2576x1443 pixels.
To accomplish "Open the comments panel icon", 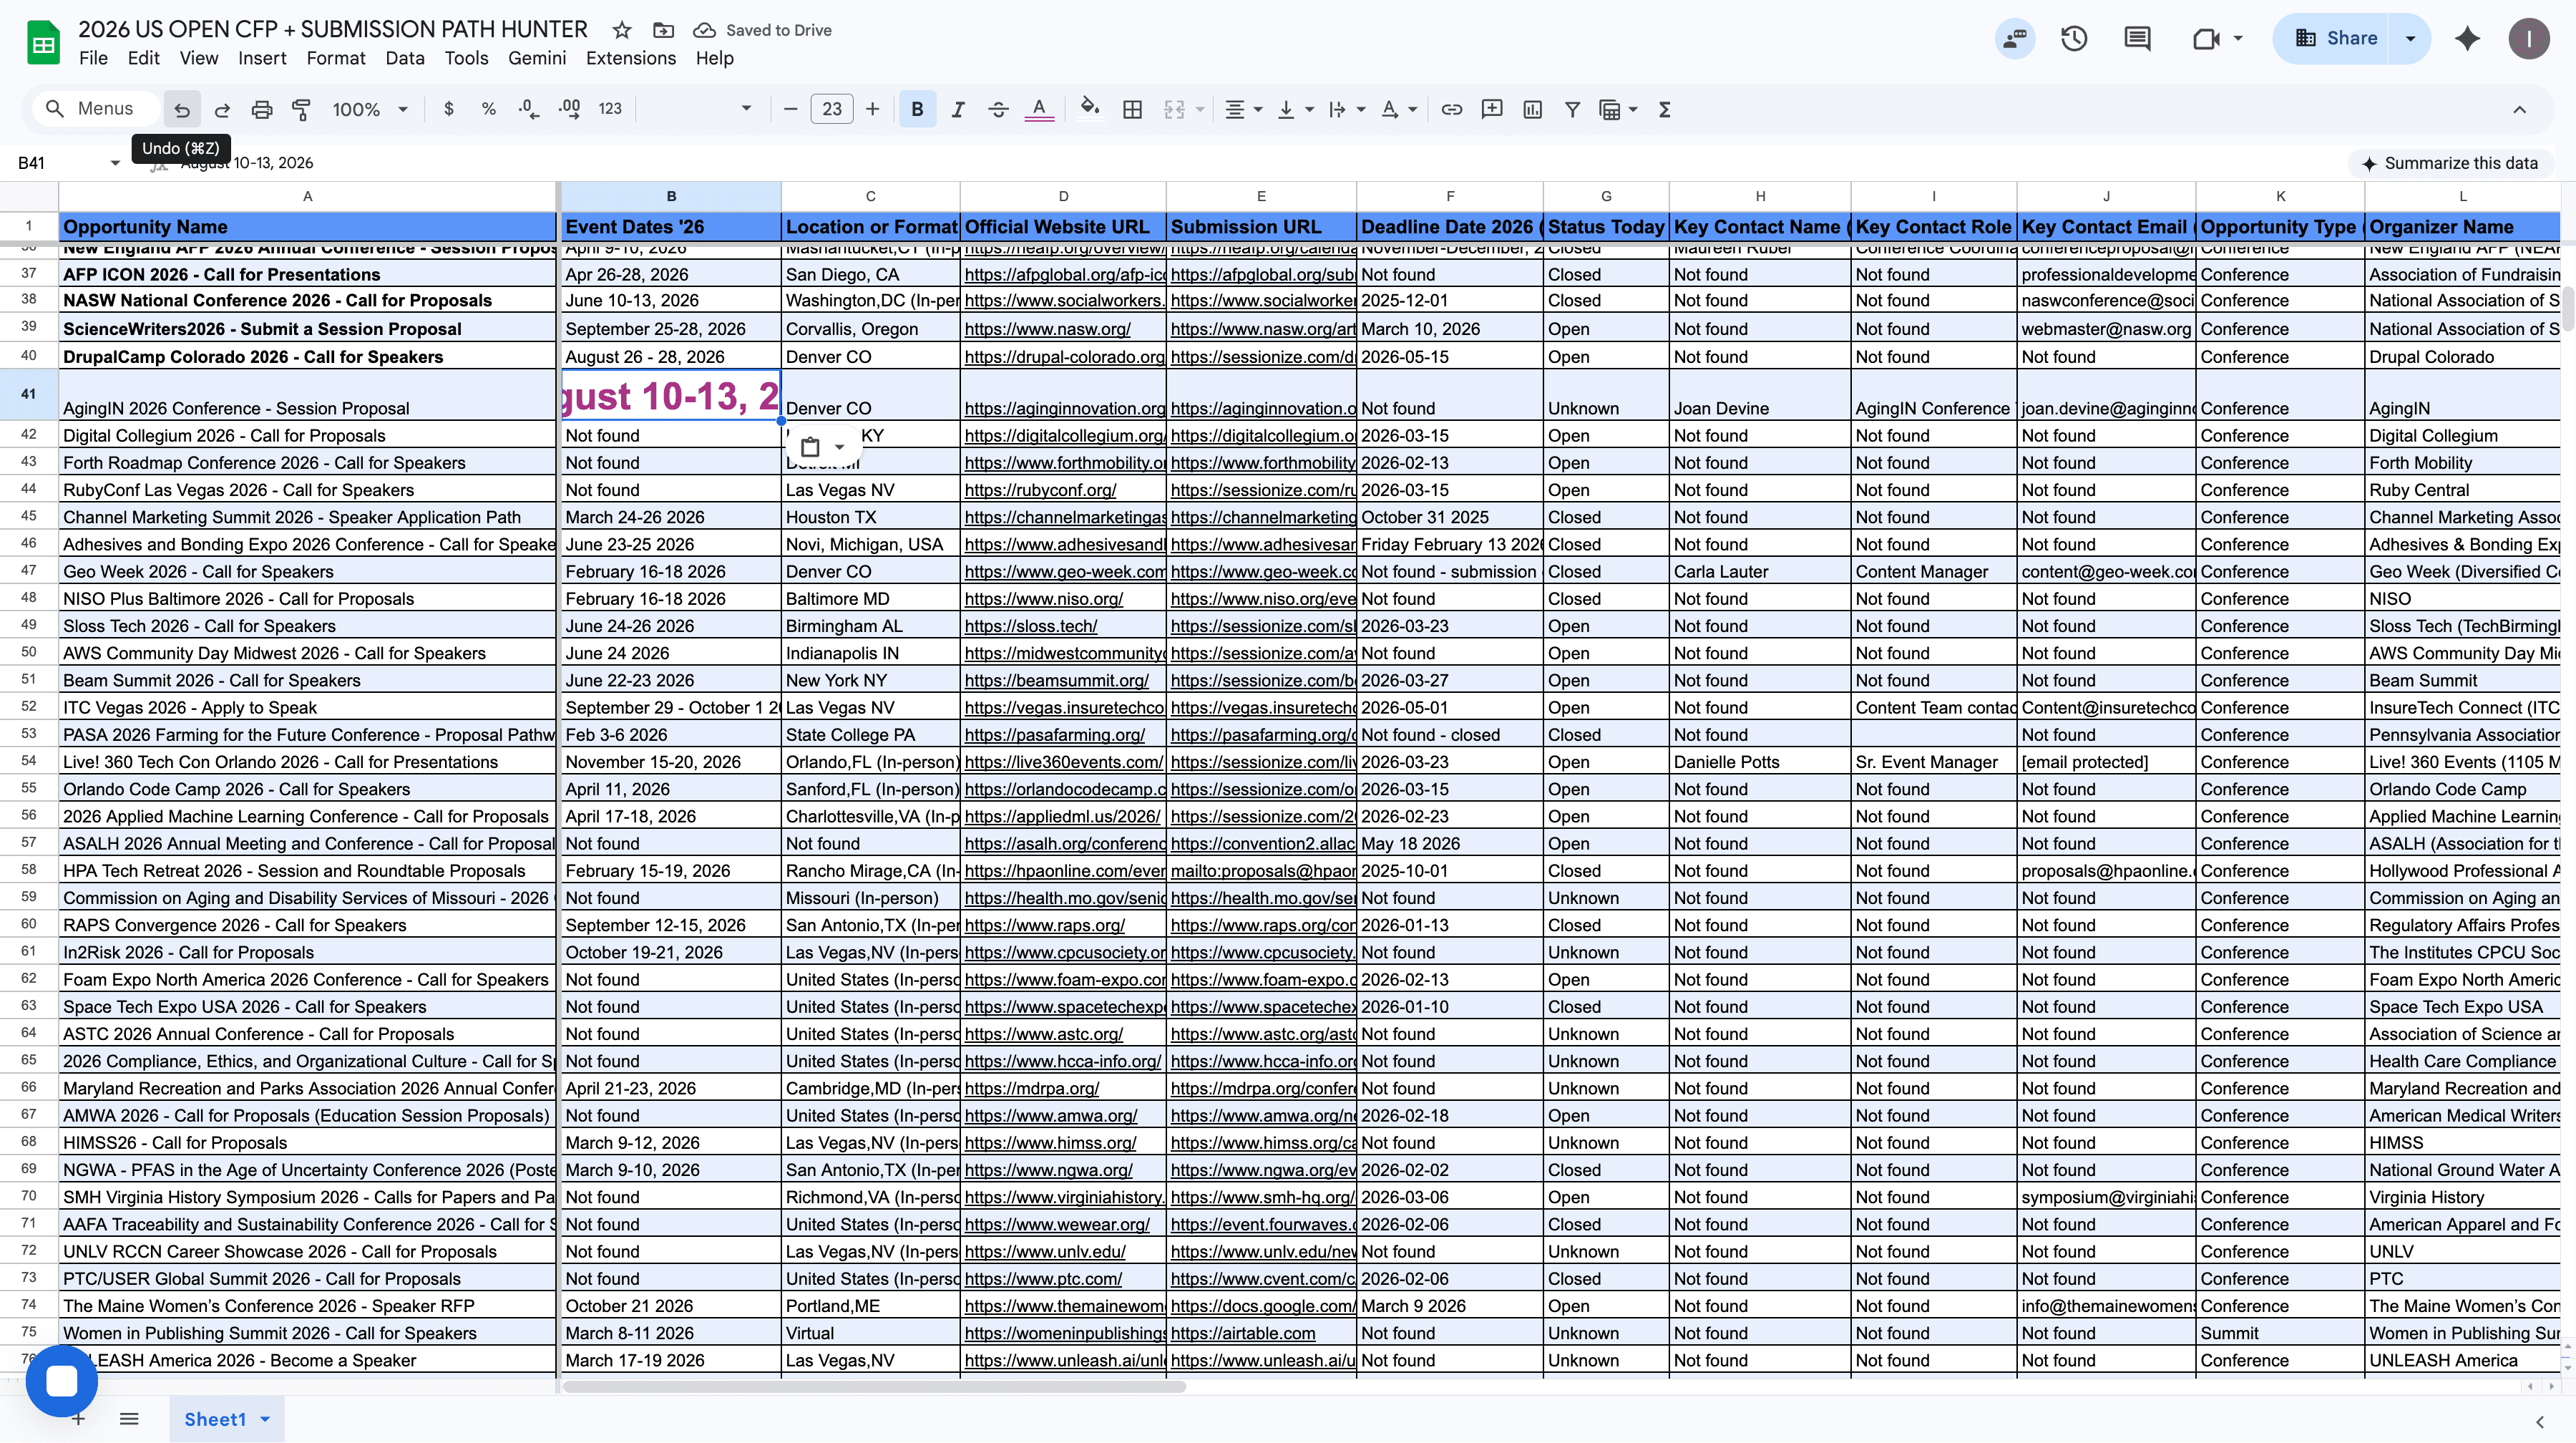I will tap(2137, 39).
